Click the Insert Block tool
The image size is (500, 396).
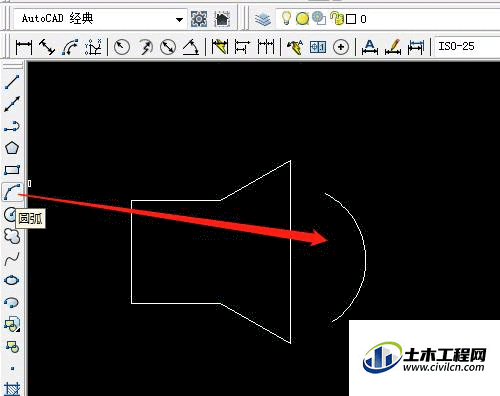coord(12,324)
